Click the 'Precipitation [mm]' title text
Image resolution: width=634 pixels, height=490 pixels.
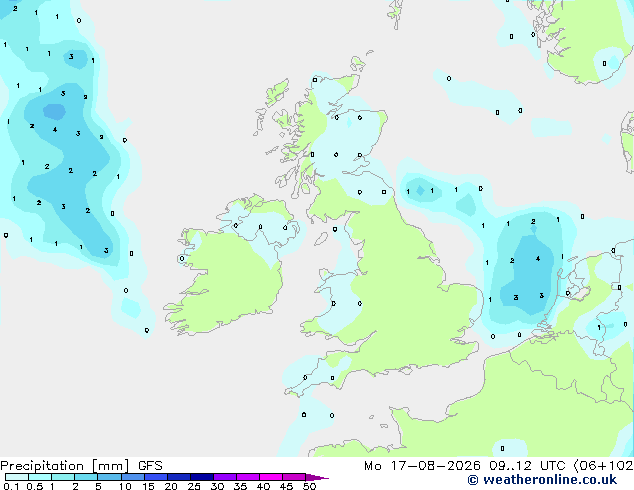click(x=65, y=466)
